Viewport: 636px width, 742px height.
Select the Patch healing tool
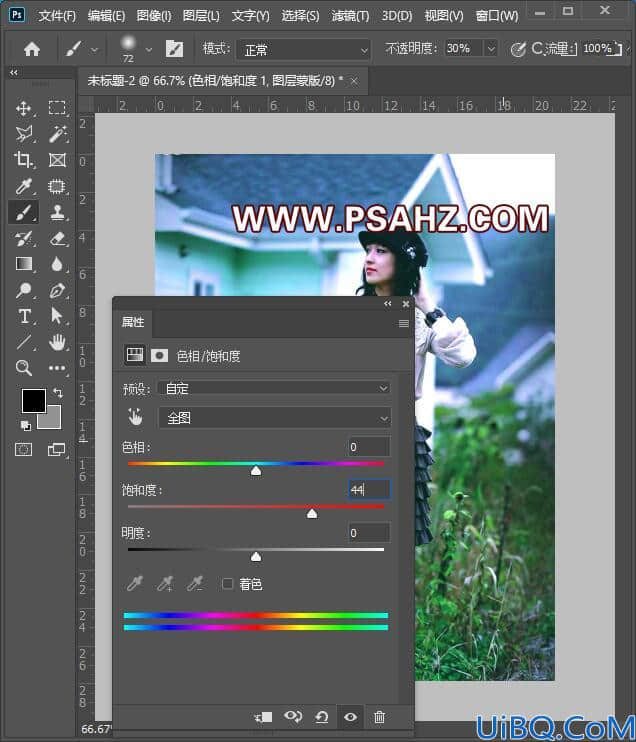[x=57, y=186]
